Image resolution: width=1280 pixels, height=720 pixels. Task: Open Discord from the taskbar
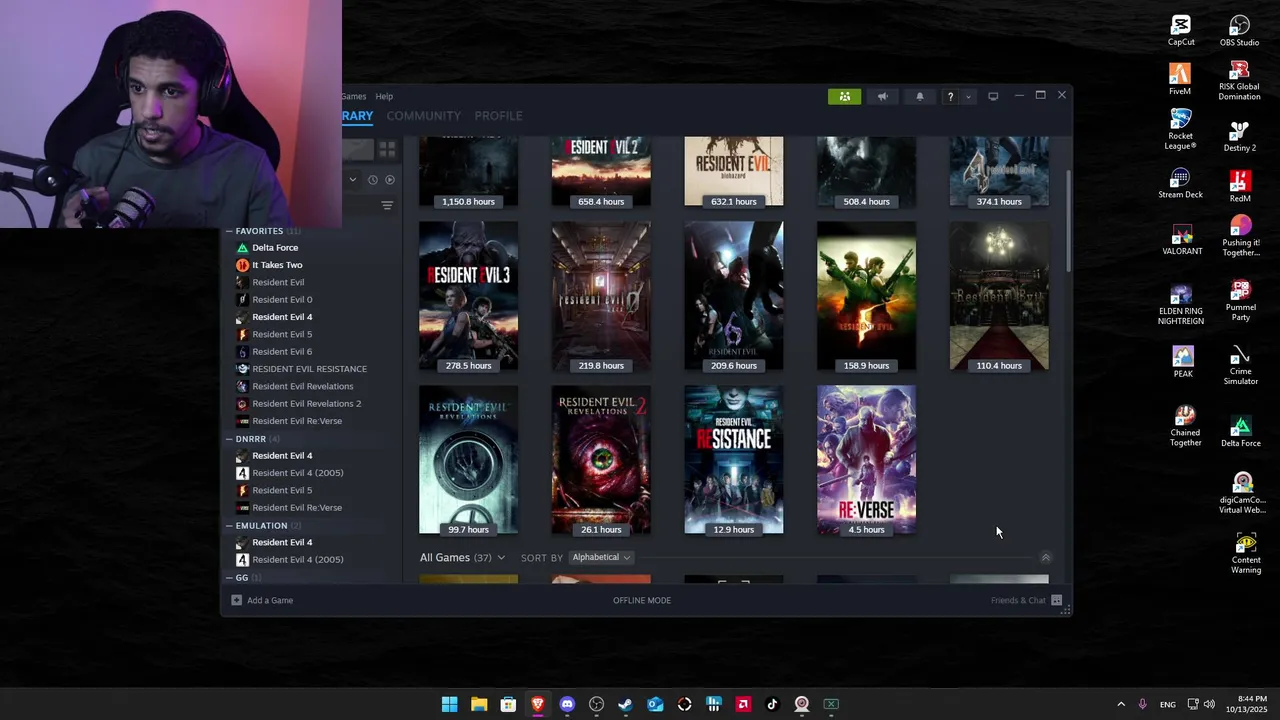(x=567, y=704)
